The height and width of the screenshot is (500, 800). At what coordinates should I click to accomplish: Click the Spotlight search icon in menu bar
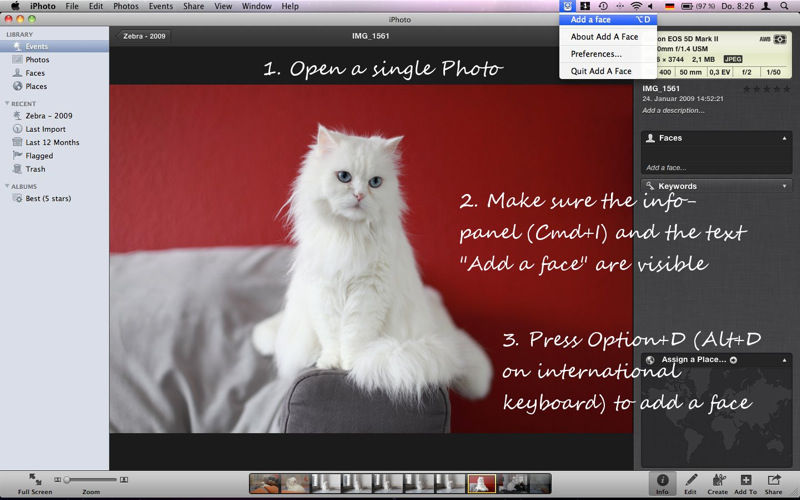click(x=788, y=6)
